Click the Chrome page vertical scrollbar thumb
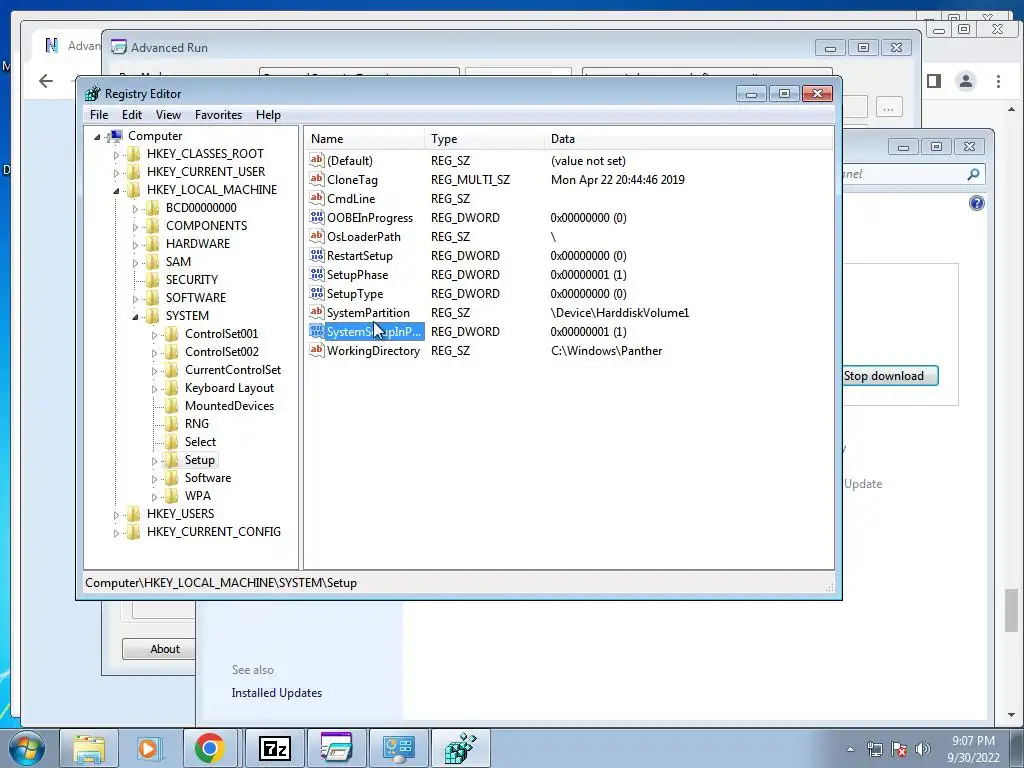Image resolution: width=1024 pixels, height=768 pixels. [1012, 610]
